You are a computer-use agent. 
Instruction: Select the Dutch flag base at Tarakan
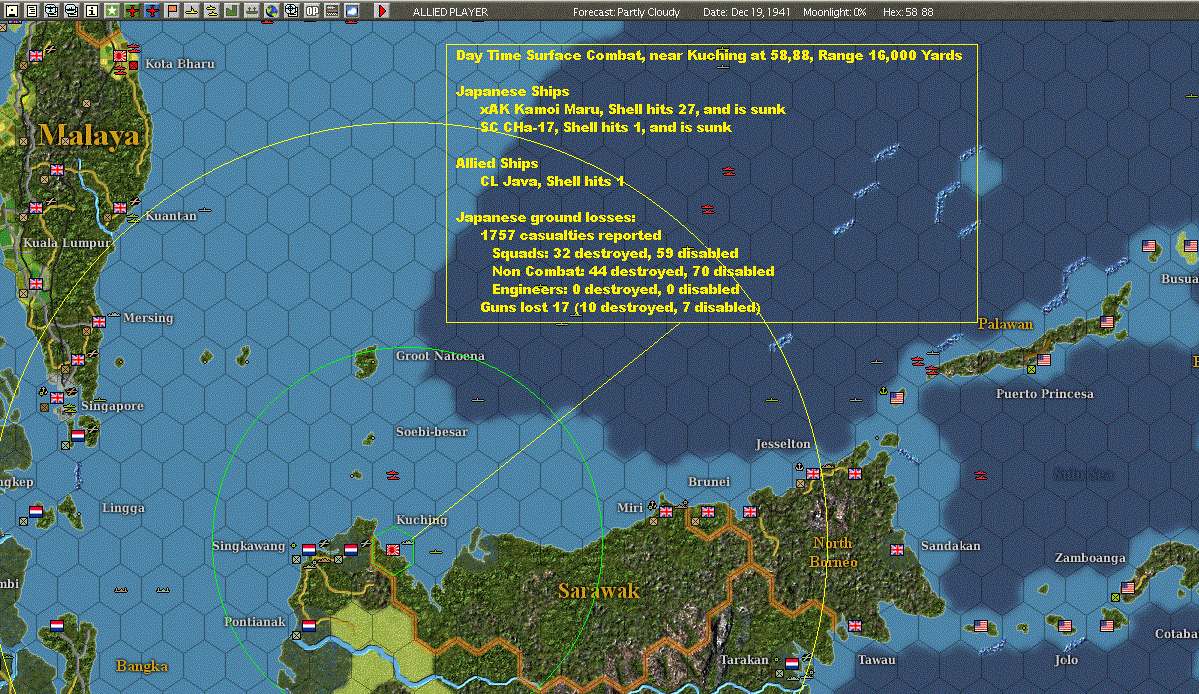coord(792,663)
